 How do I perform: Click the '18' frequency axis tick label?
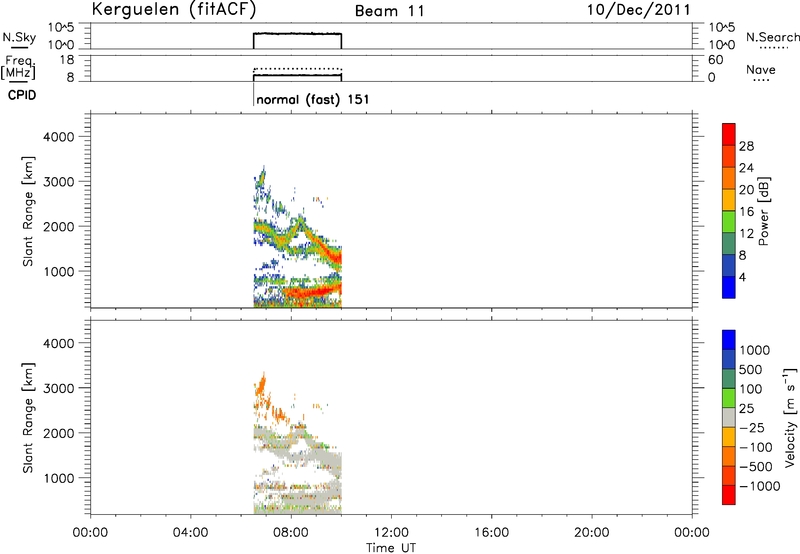point(67,60)
